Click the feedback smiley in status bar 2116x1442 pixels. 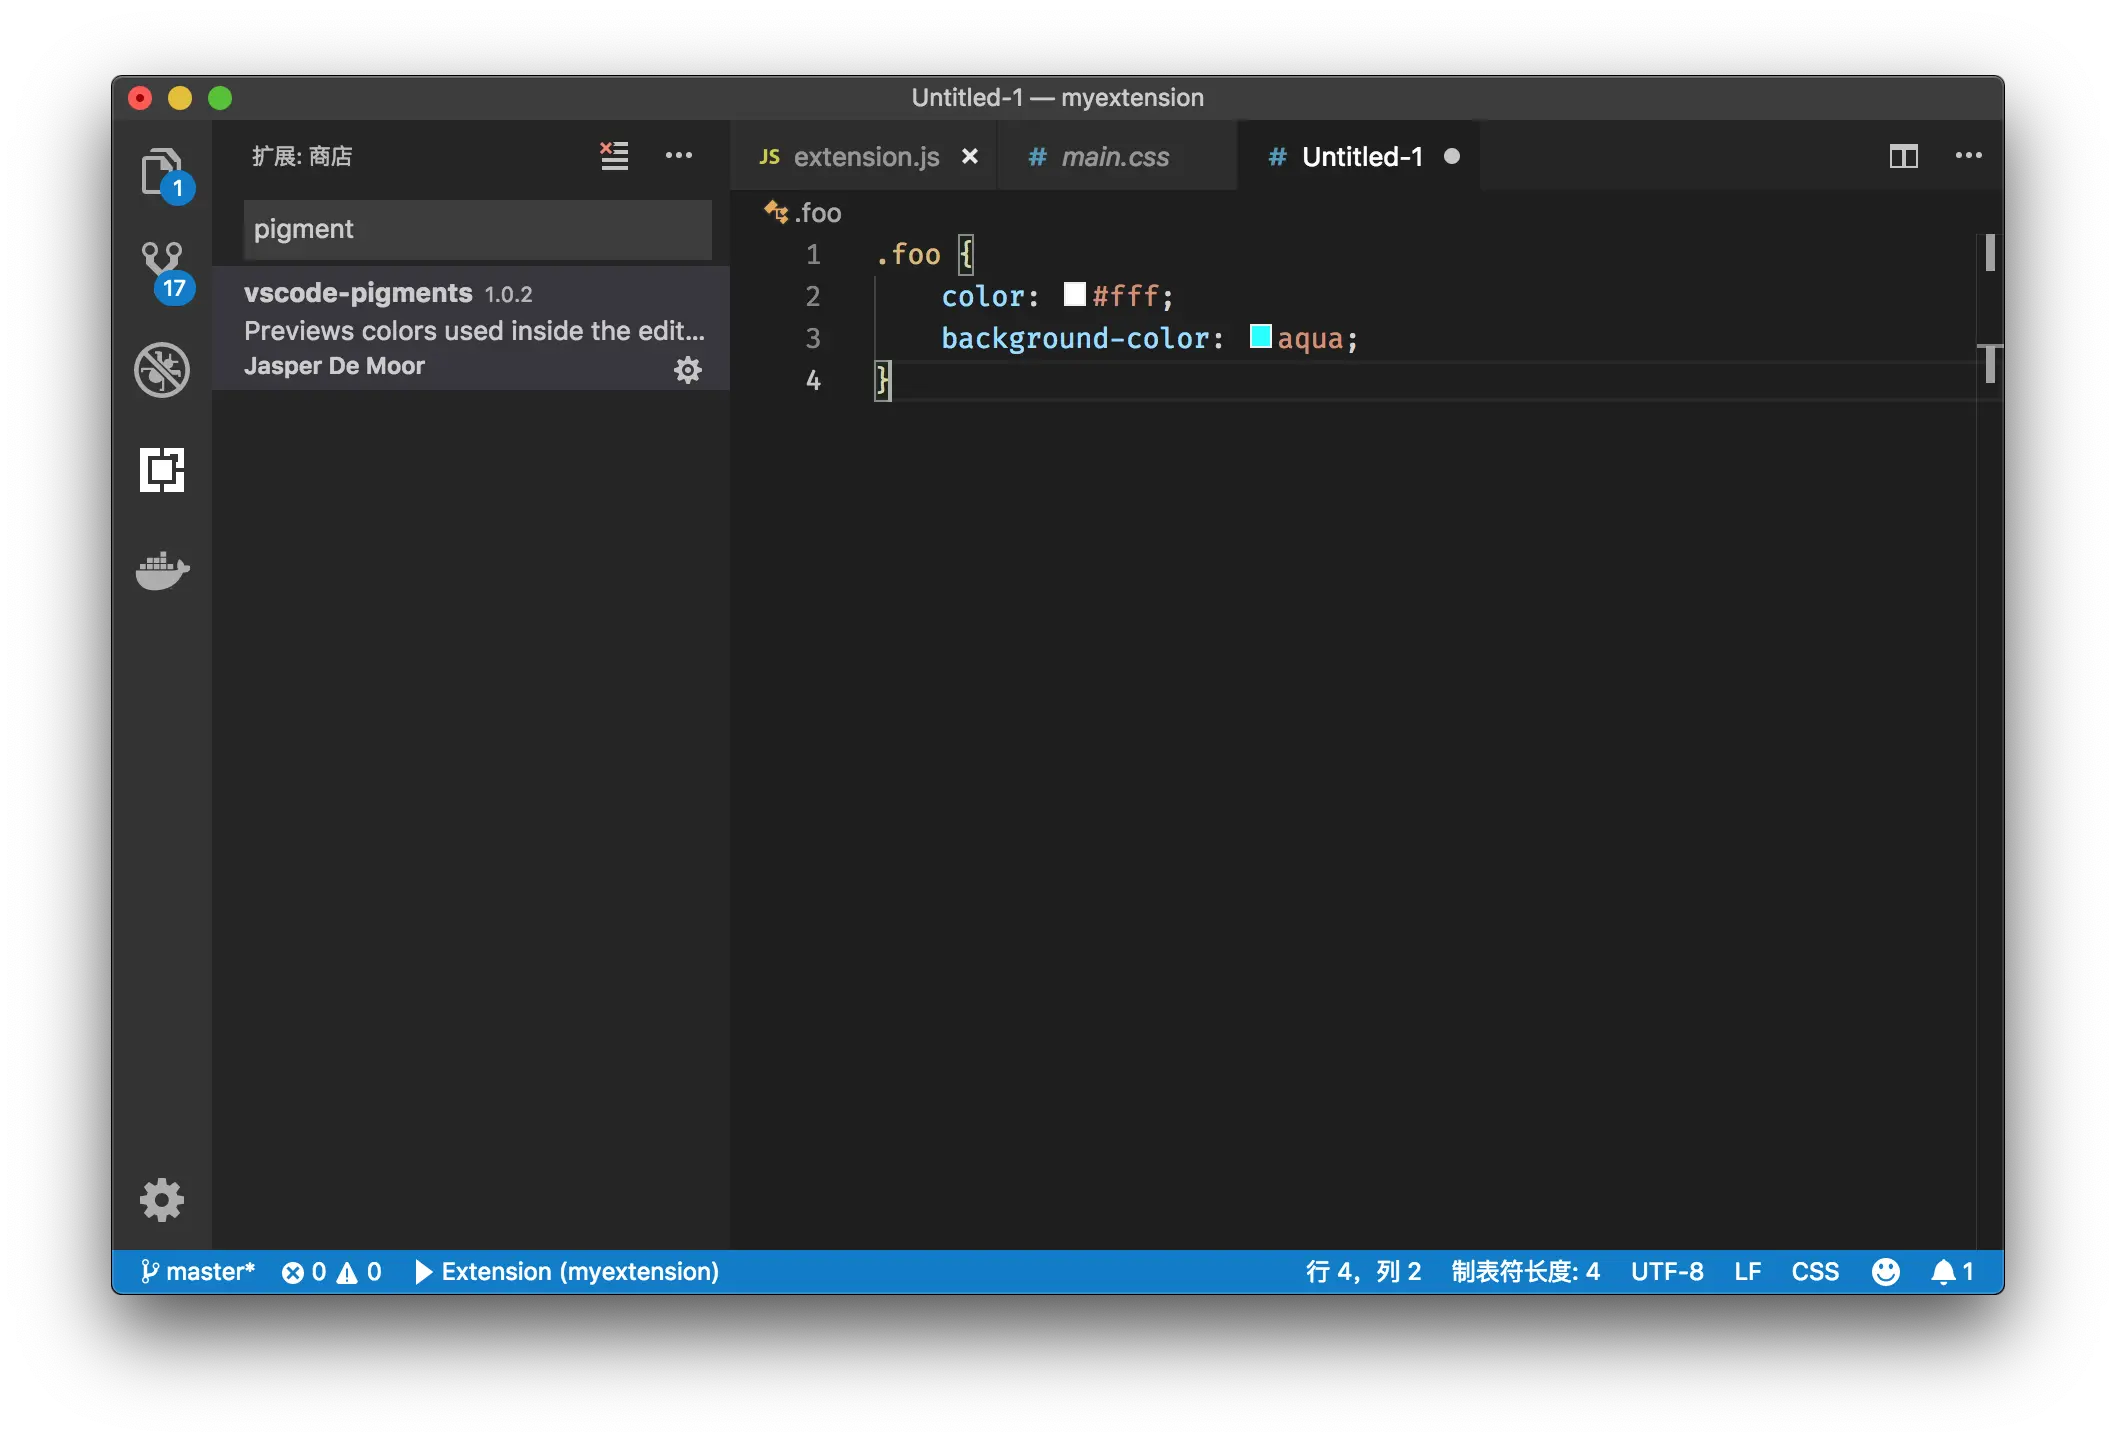[x=1885, y=1271]
